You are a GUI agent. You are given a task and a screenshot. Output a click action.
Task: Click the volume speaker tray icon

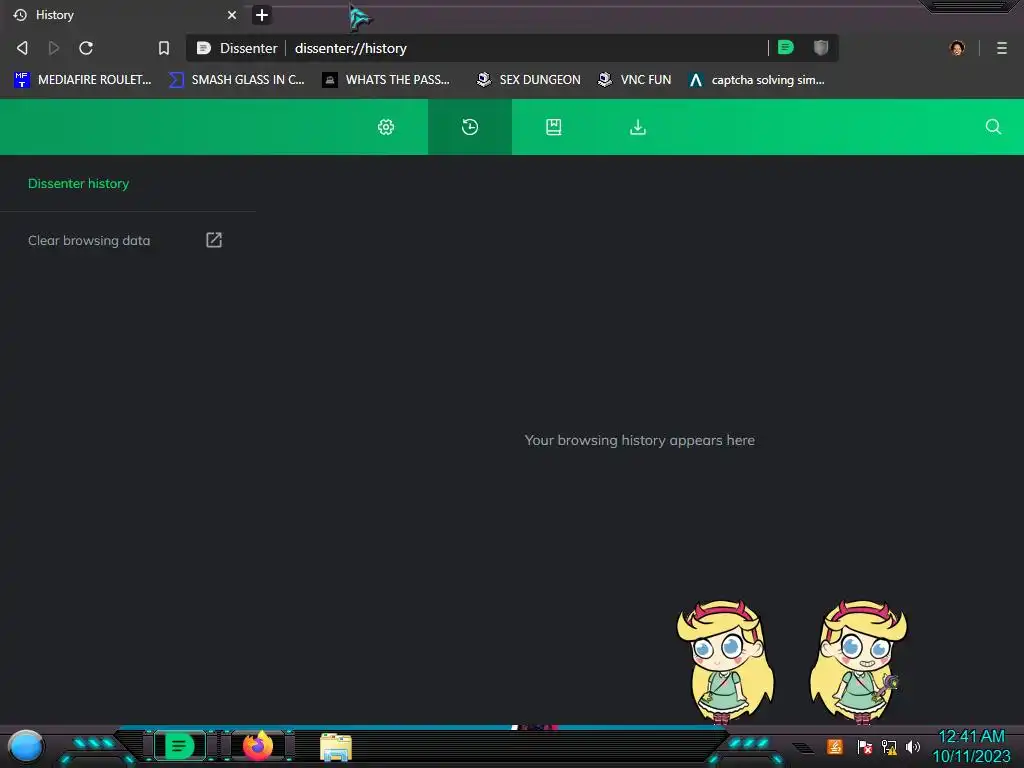point(912,746)
